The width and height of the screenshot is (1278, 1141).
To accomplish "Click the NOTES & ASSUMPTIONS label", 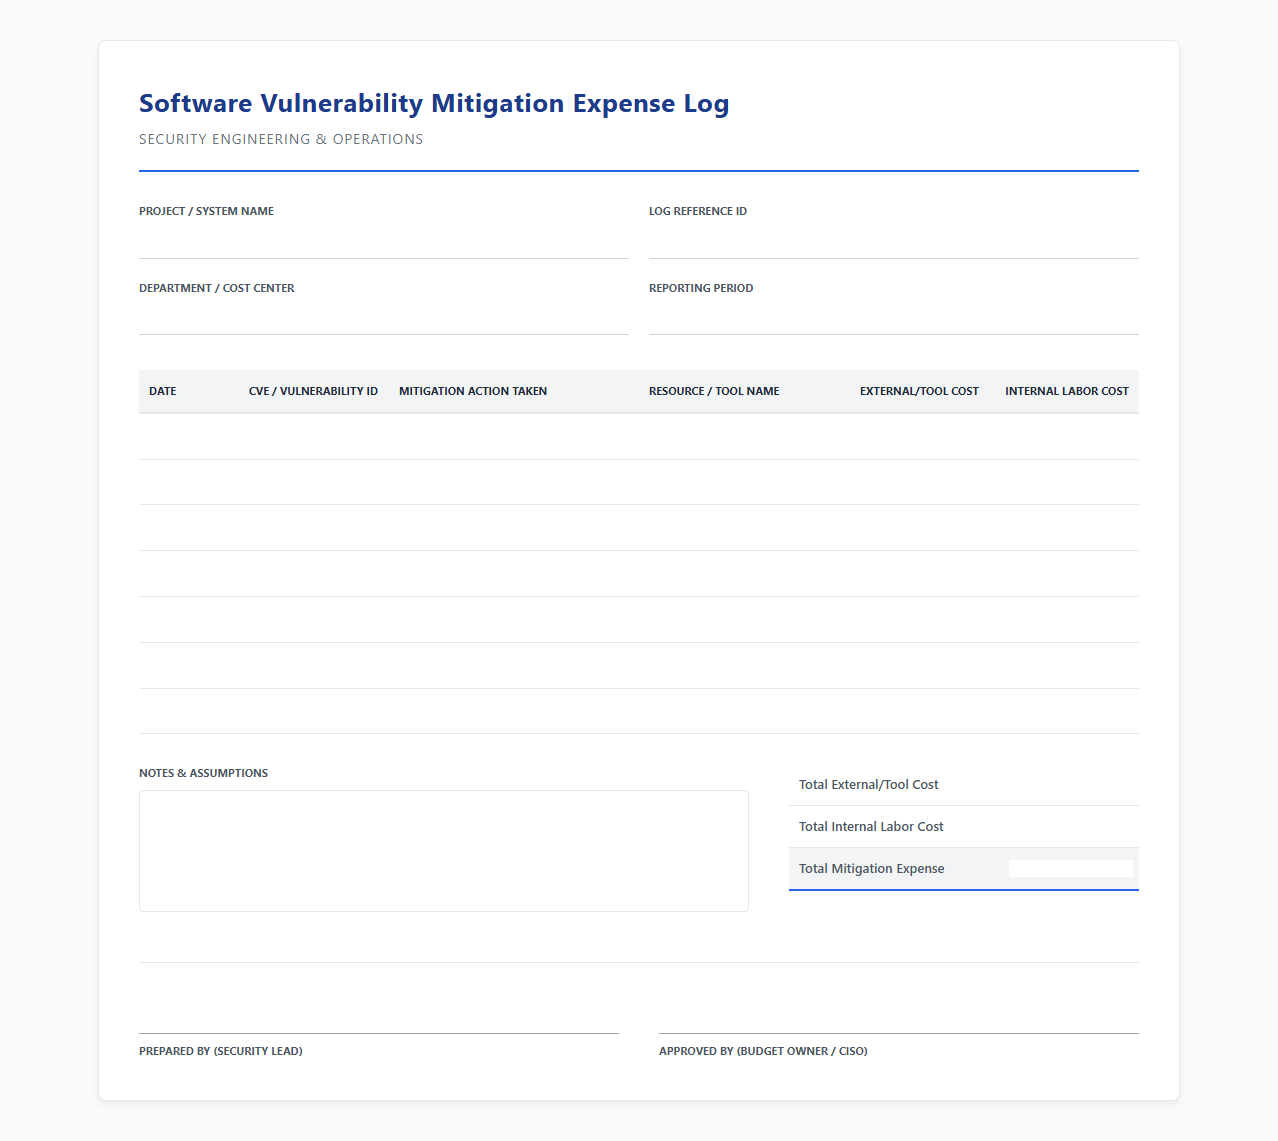I will click(x=203, y=773).
